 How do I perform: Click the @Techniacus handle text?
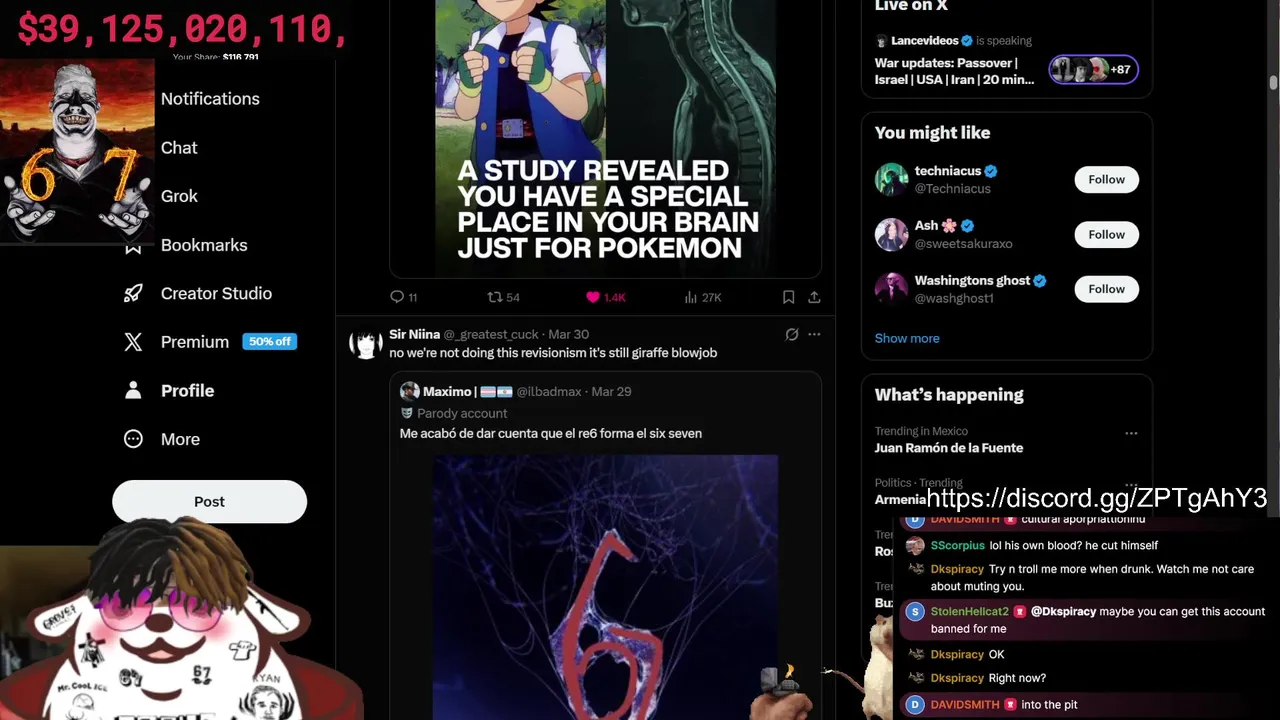[953, 189]
